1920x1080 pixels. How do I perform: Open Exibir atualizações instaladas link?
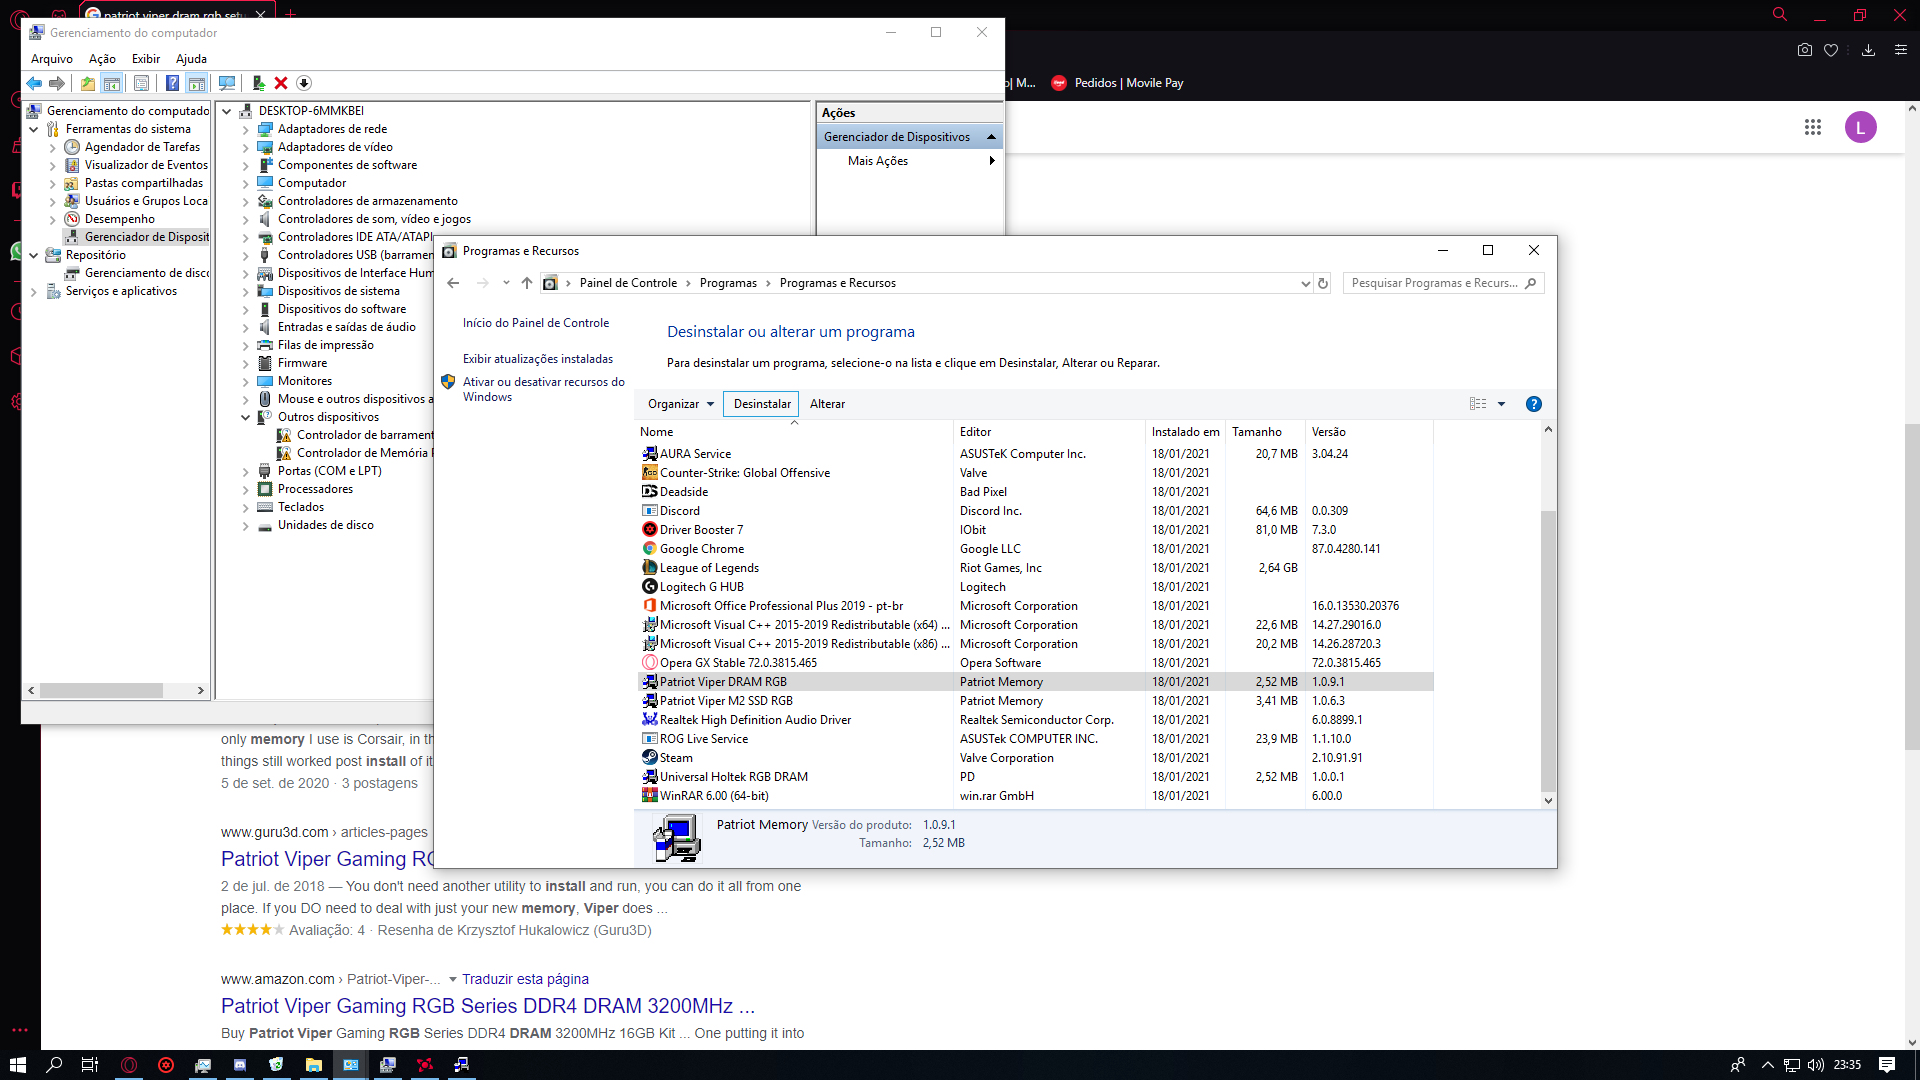(538, 359)
